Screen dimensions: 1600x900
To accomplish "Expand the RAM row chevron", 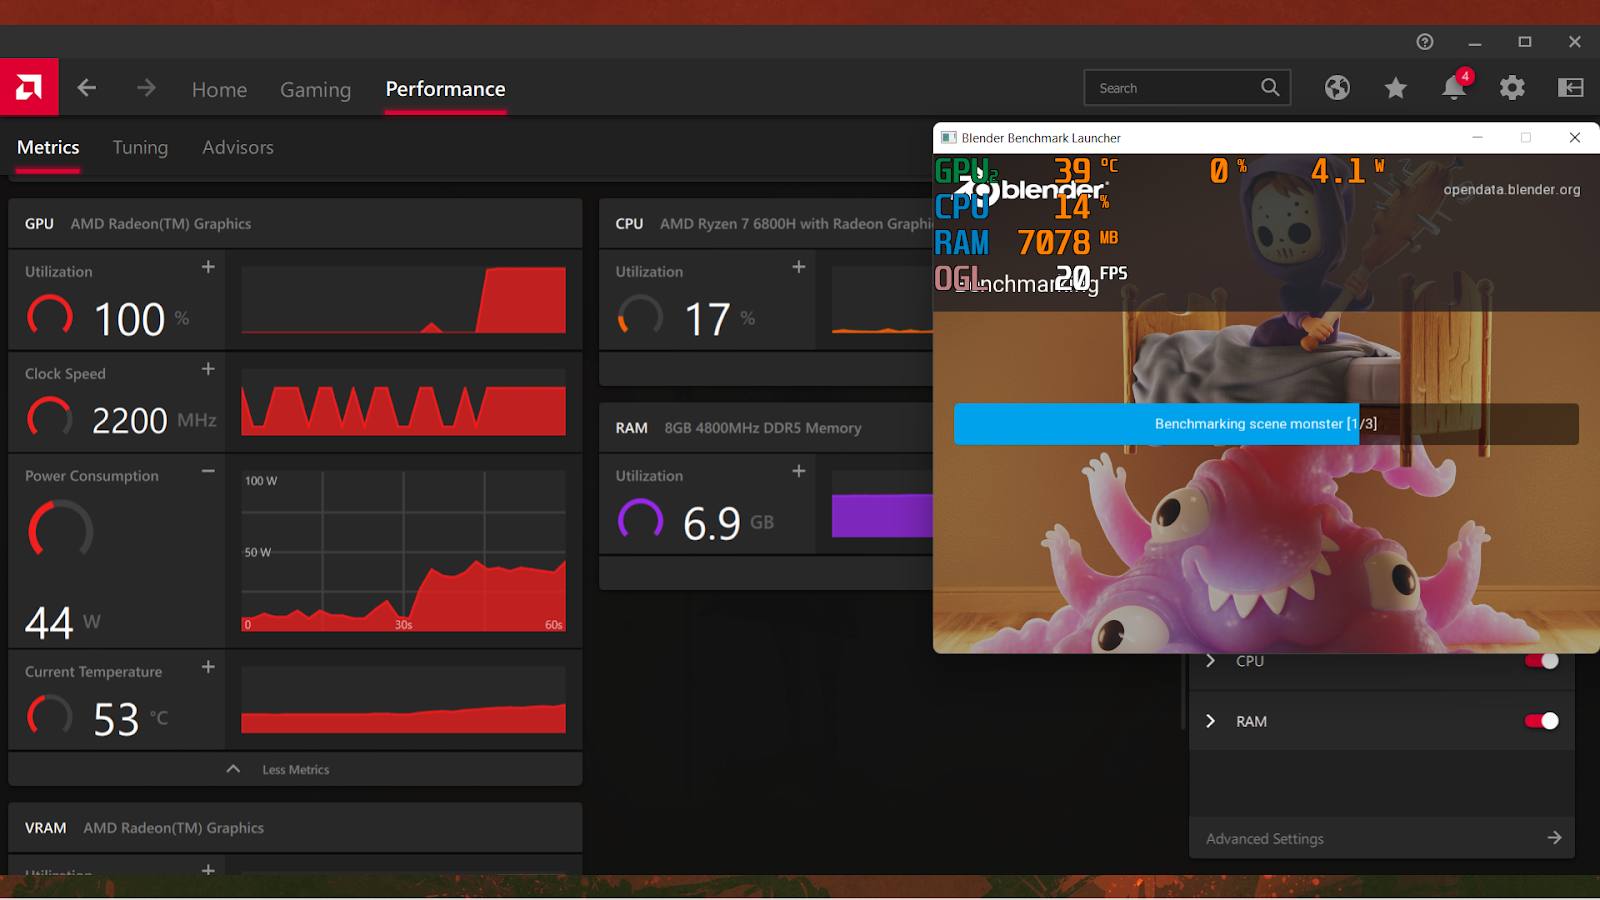I will click(1211, 721).
